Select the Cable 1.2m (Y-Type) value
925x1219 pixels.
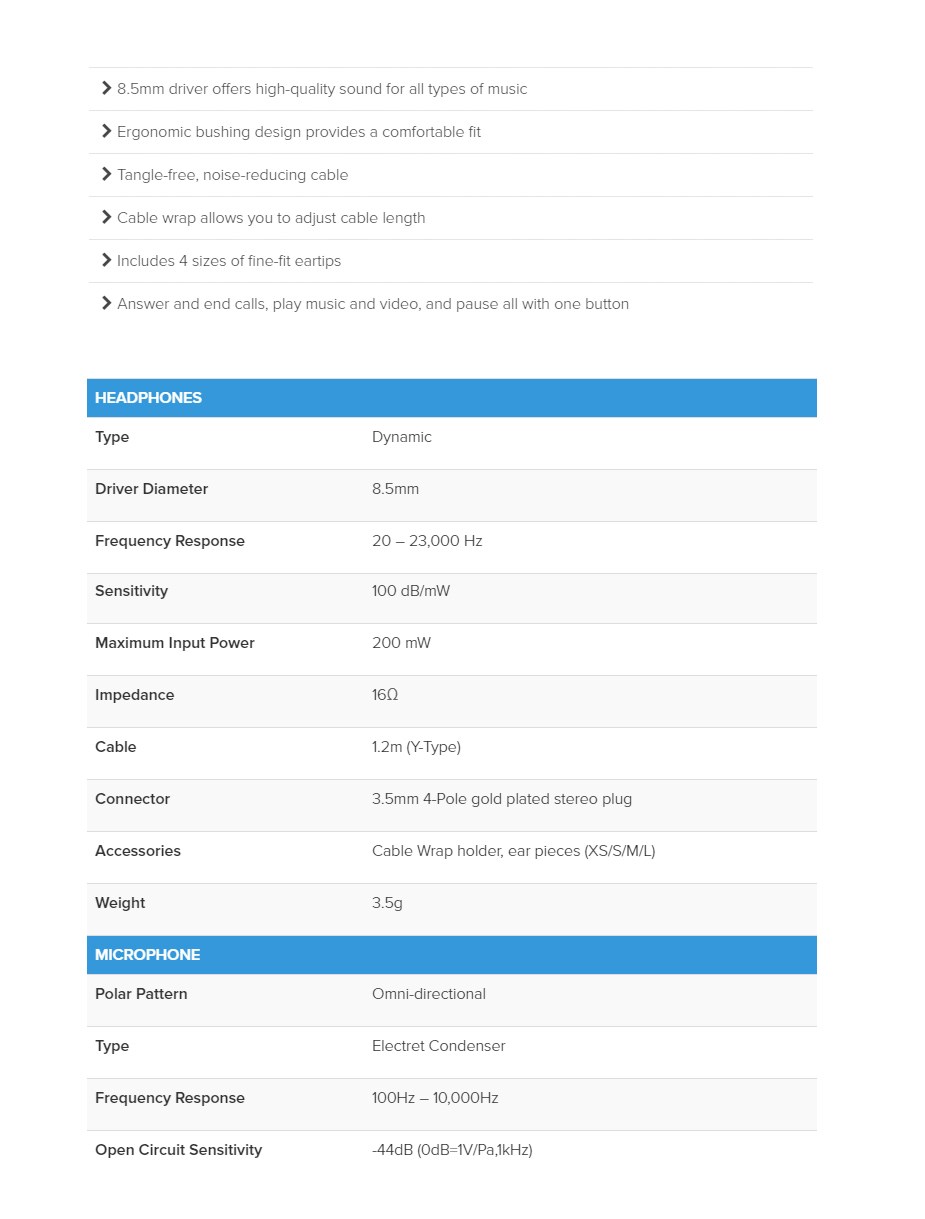(416, 747)
